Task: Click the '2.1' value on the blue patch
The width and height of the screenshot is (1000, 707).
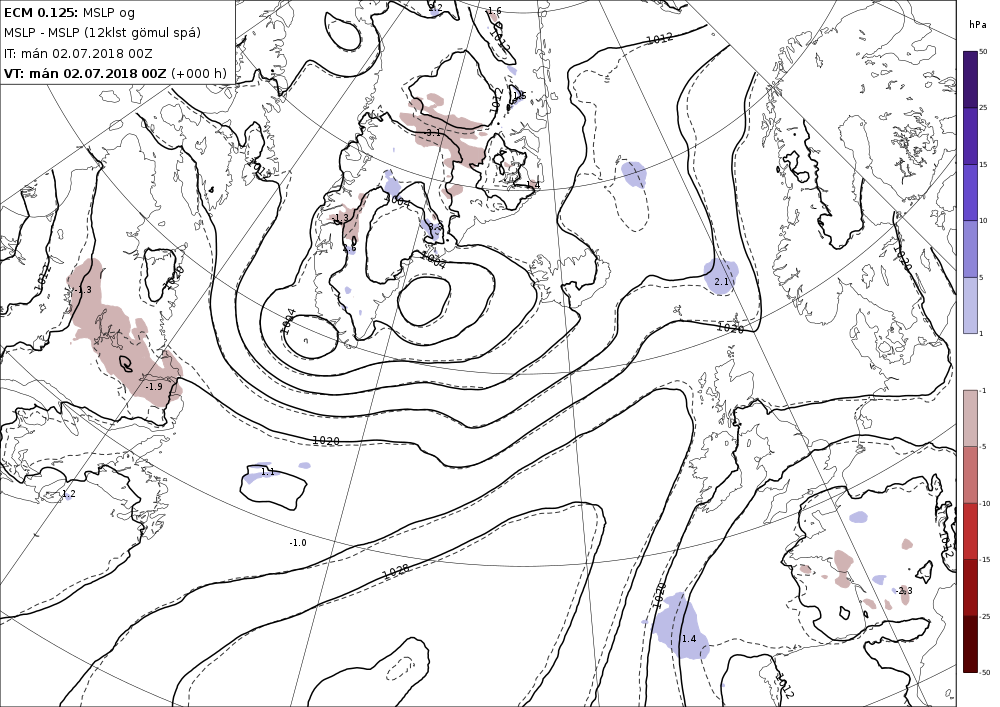Action: point(721,281)
